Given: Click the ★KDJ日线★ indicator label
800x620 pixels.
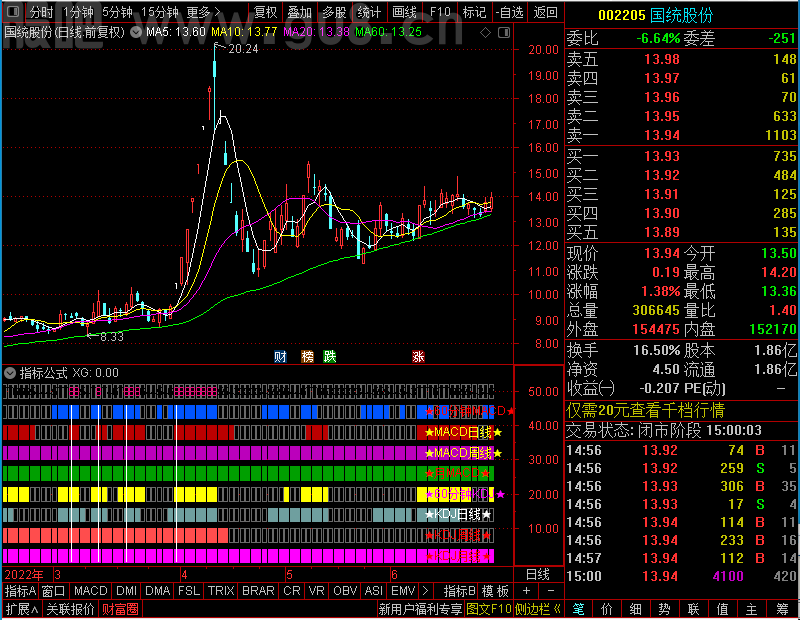Looking at the screenshot, I should [458, 514].
